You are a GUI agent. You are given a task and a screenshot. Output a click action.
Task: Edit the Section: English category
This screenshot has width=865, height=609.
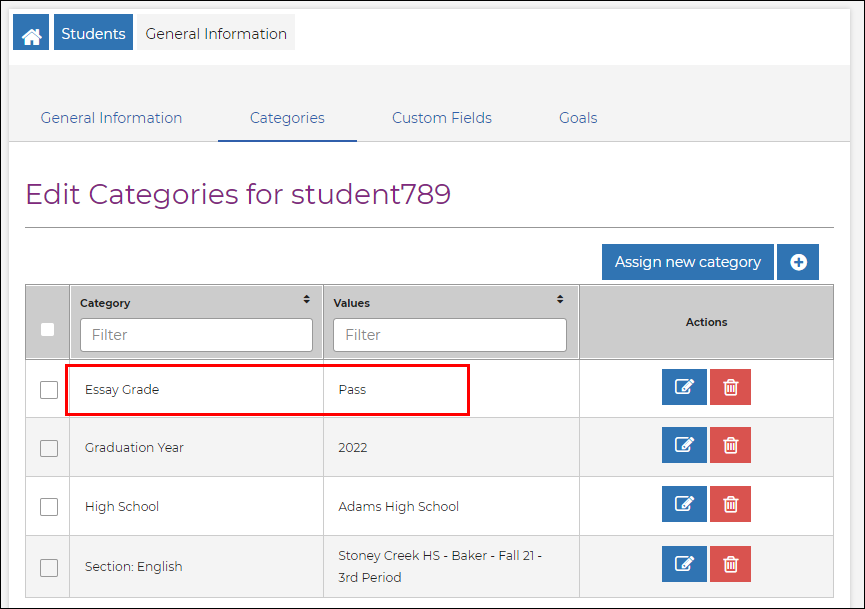pyautogui.click(x=684, y=564)
